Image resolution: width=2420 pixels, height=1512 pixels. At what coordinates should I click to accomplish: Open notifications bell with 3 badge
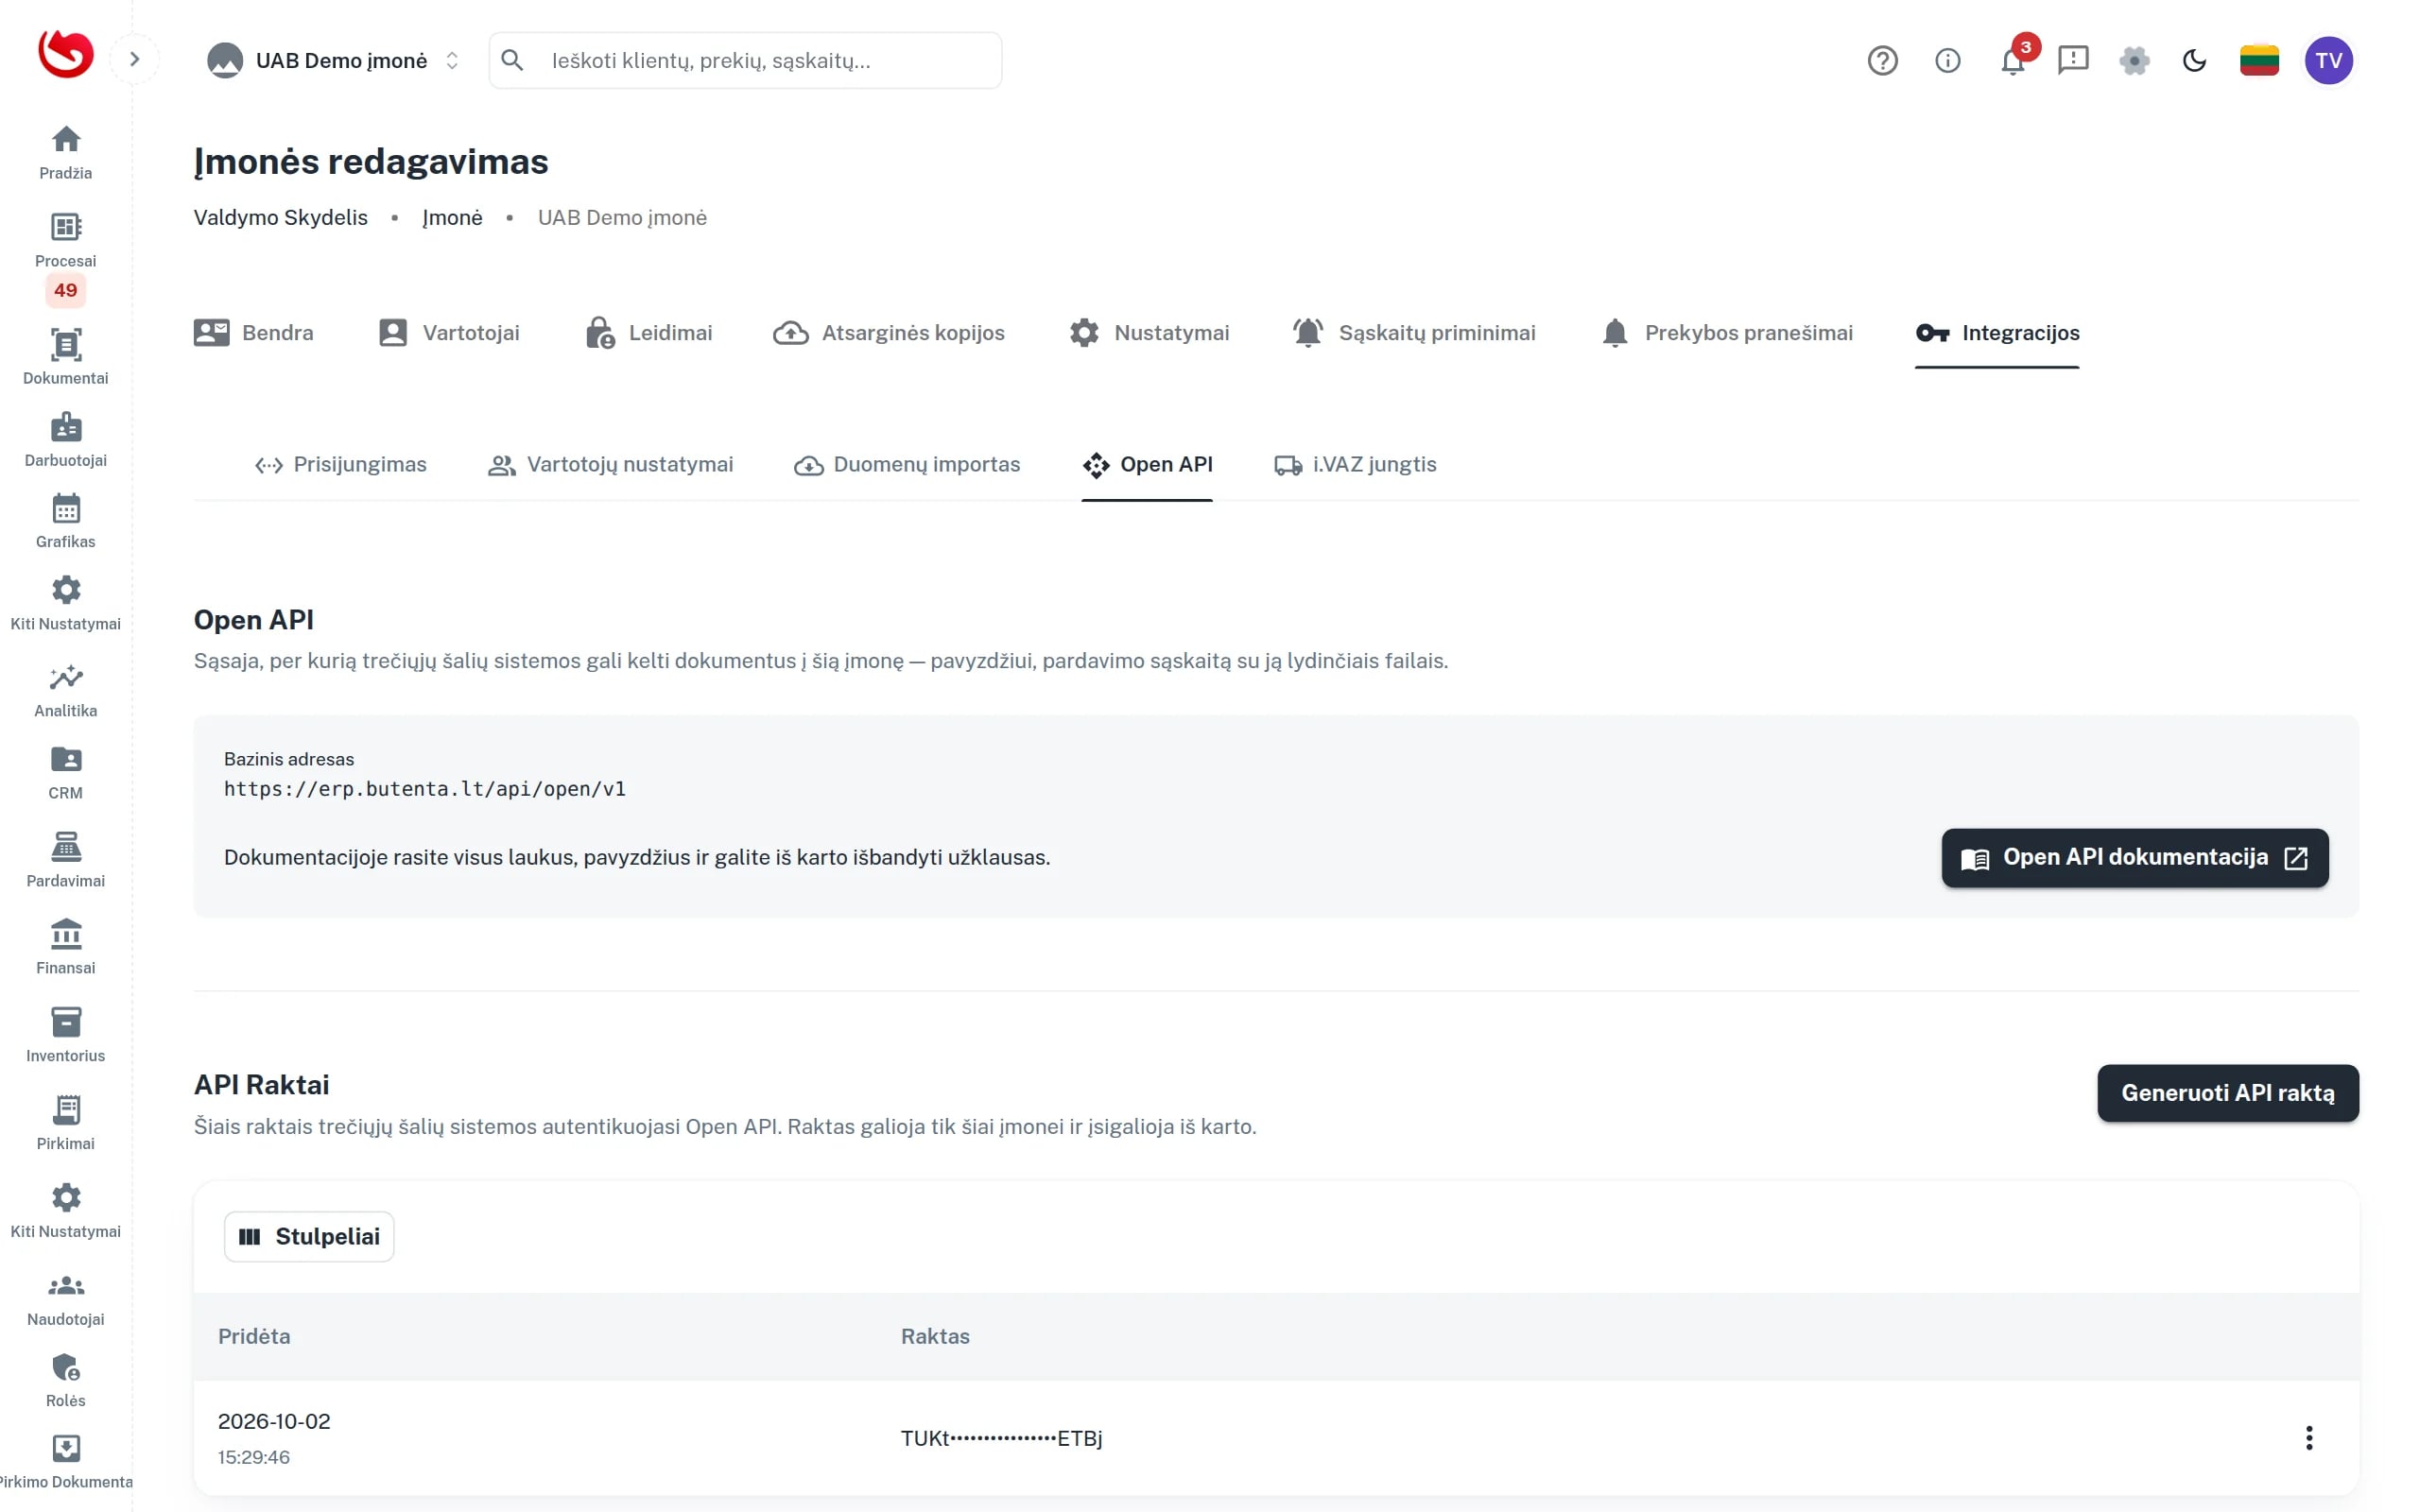(2013, 60)
